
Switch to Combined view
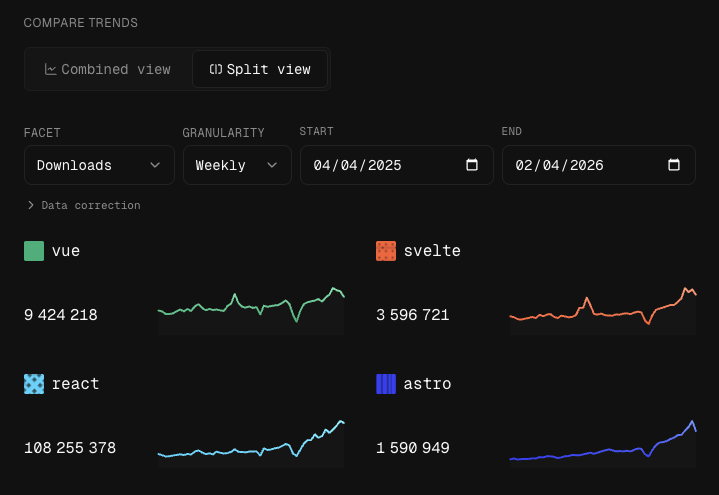[107, 70]
